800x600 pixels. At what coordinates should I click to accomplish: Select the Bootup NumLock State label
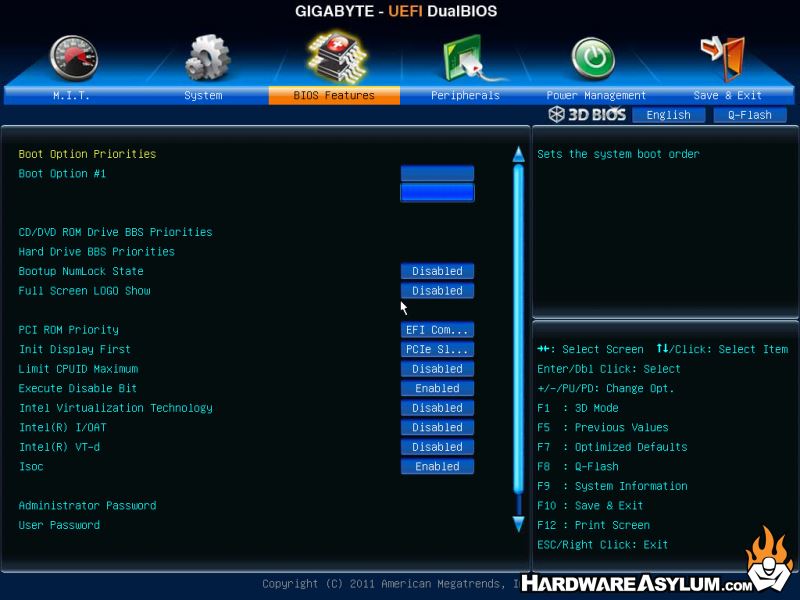point(81,271)
